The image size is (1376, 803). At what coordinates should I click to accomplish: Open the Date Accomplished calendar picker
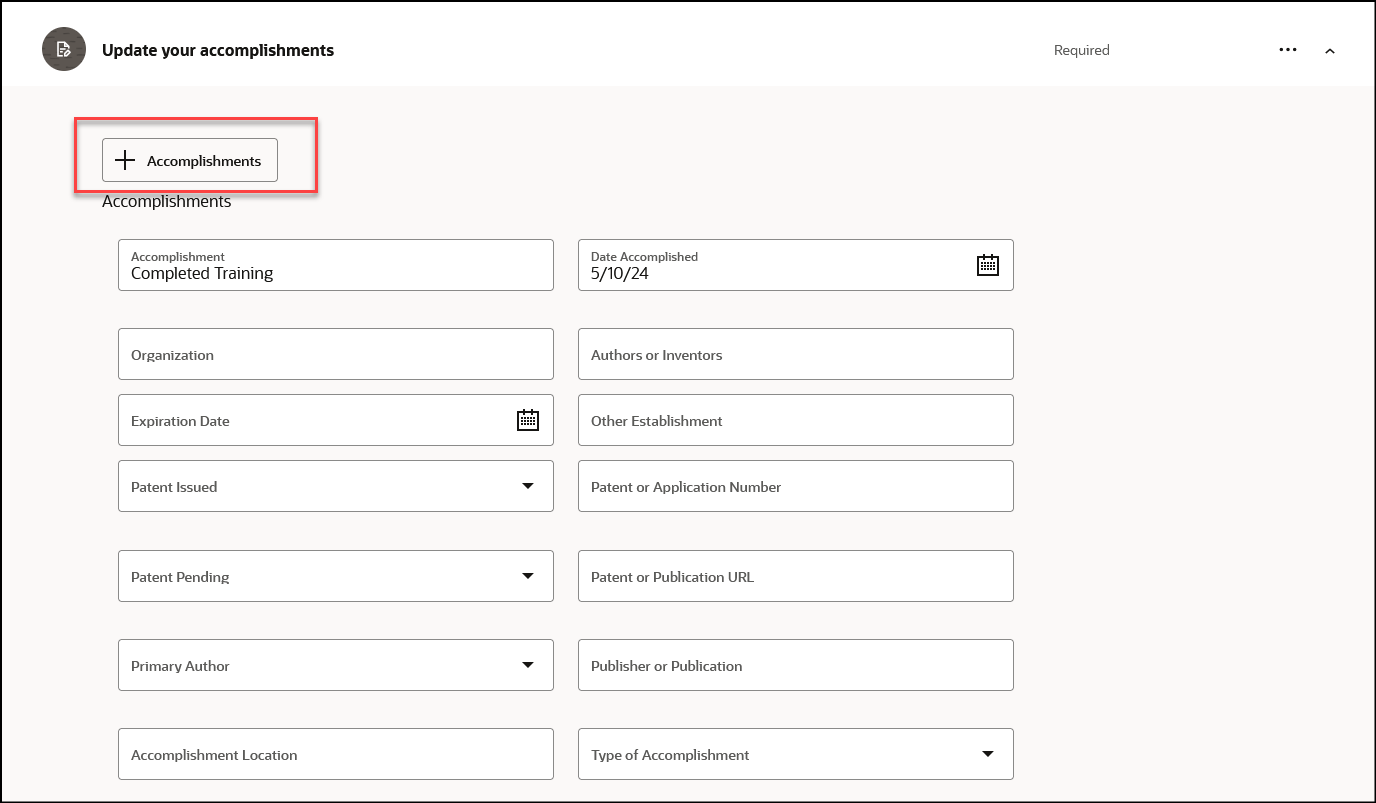pos(988,265)
